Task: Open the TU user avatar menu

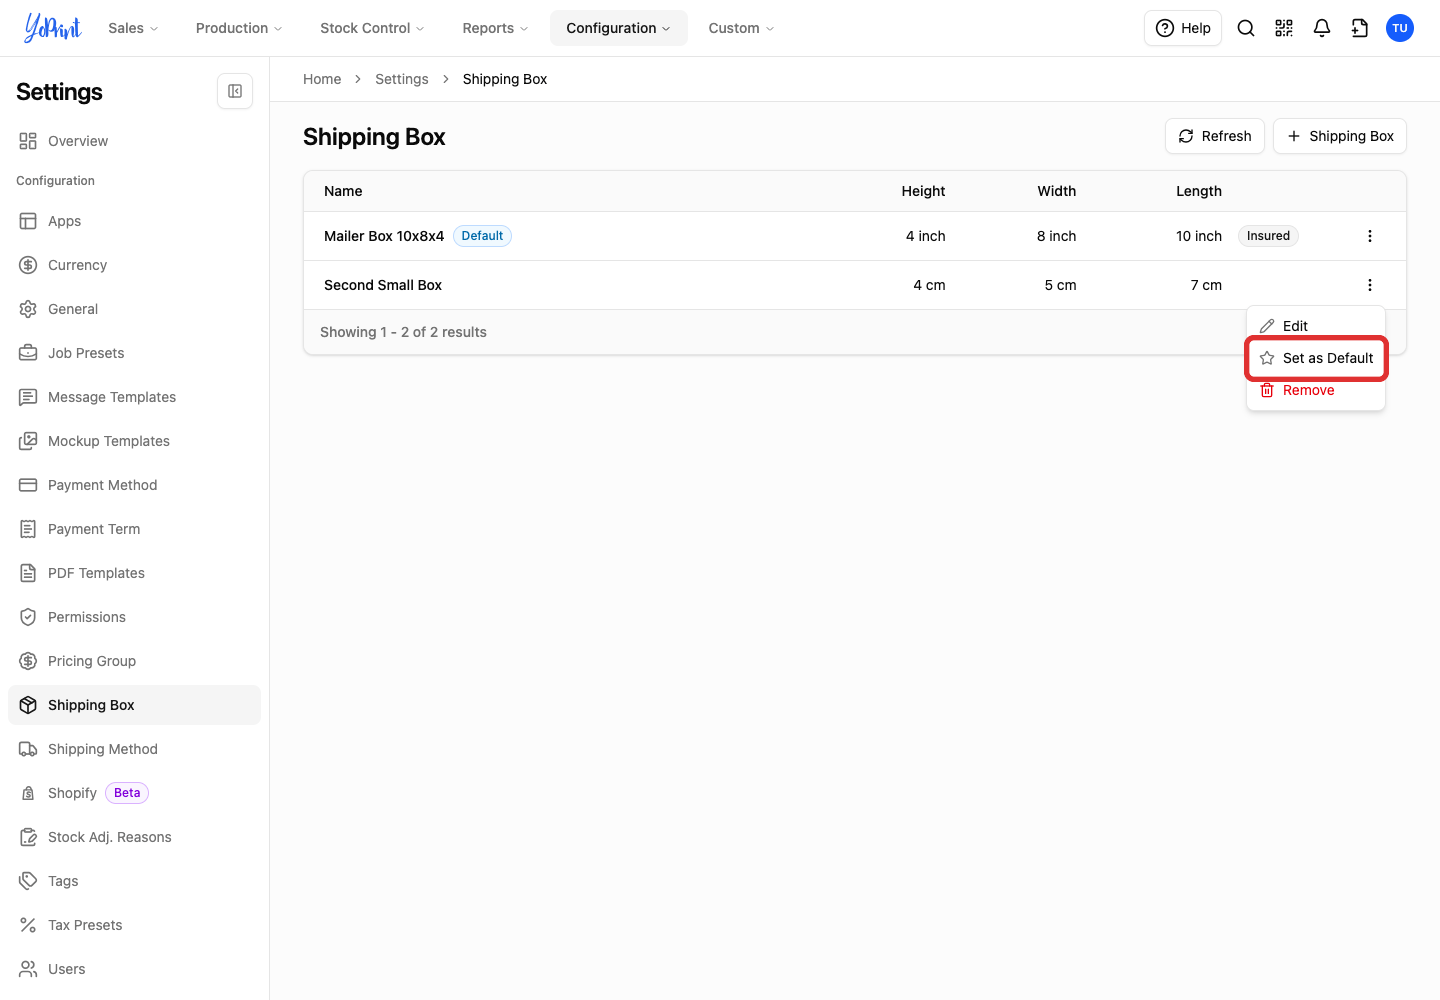Action: [x=1400, y=28]
